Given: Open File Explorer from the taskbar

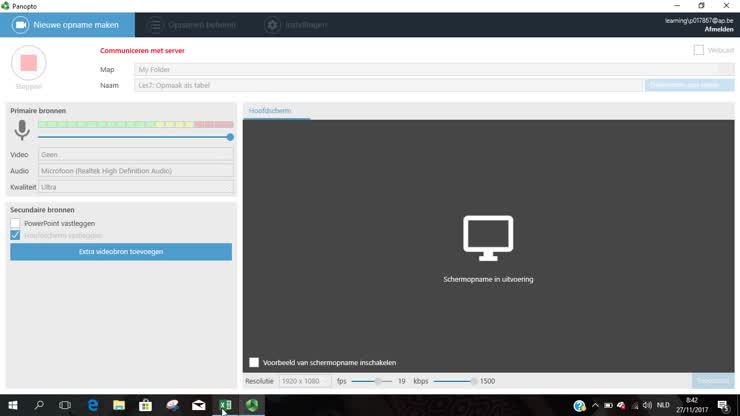Looking at the screenshot, I should [x=119, y=405].
